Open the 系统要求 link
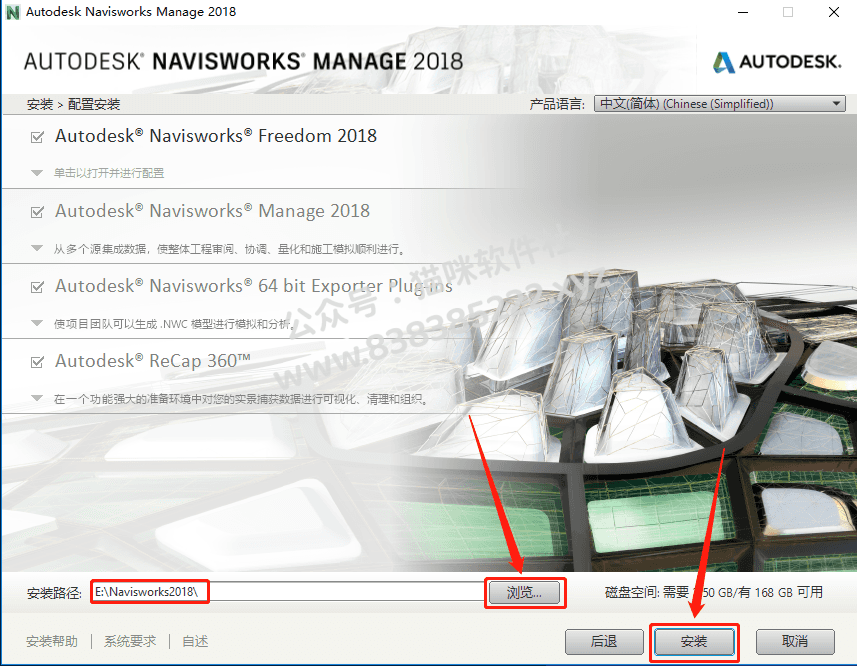The height and width of the screenshot is (666, 857). (x=130, y=641)
